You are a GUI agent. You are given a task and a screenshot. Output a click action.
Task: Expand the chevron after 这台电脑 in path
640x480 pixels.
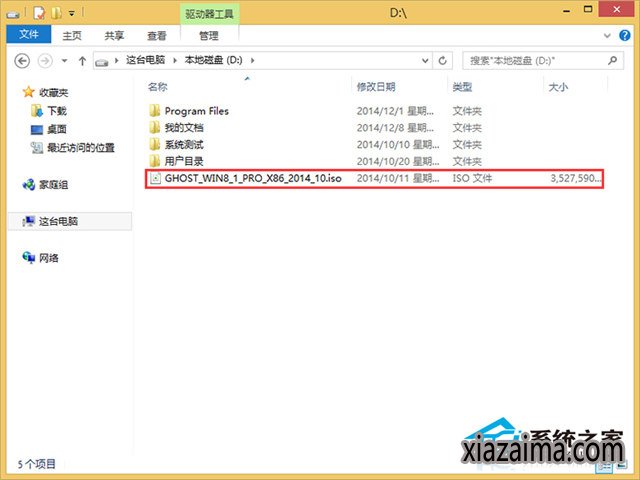click(x=175, y=60)
